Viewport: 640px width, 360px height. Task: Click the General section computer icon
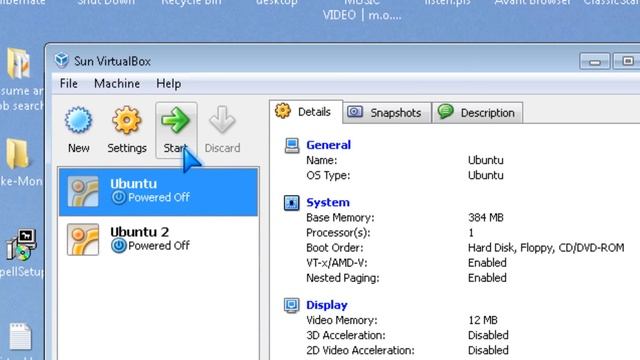(x=291, y=145)
